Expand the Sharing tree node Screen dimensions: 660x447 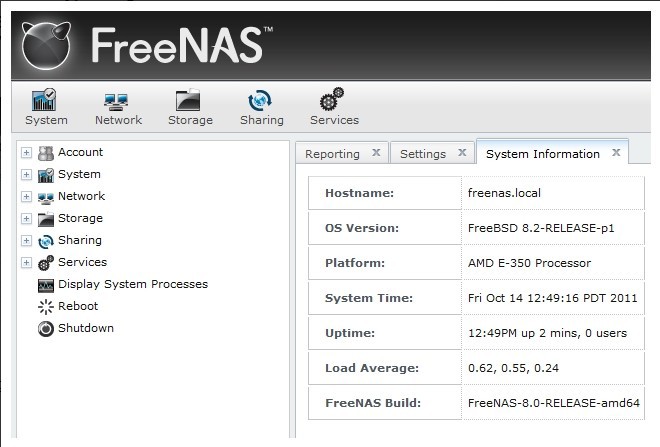click(26, 241)
